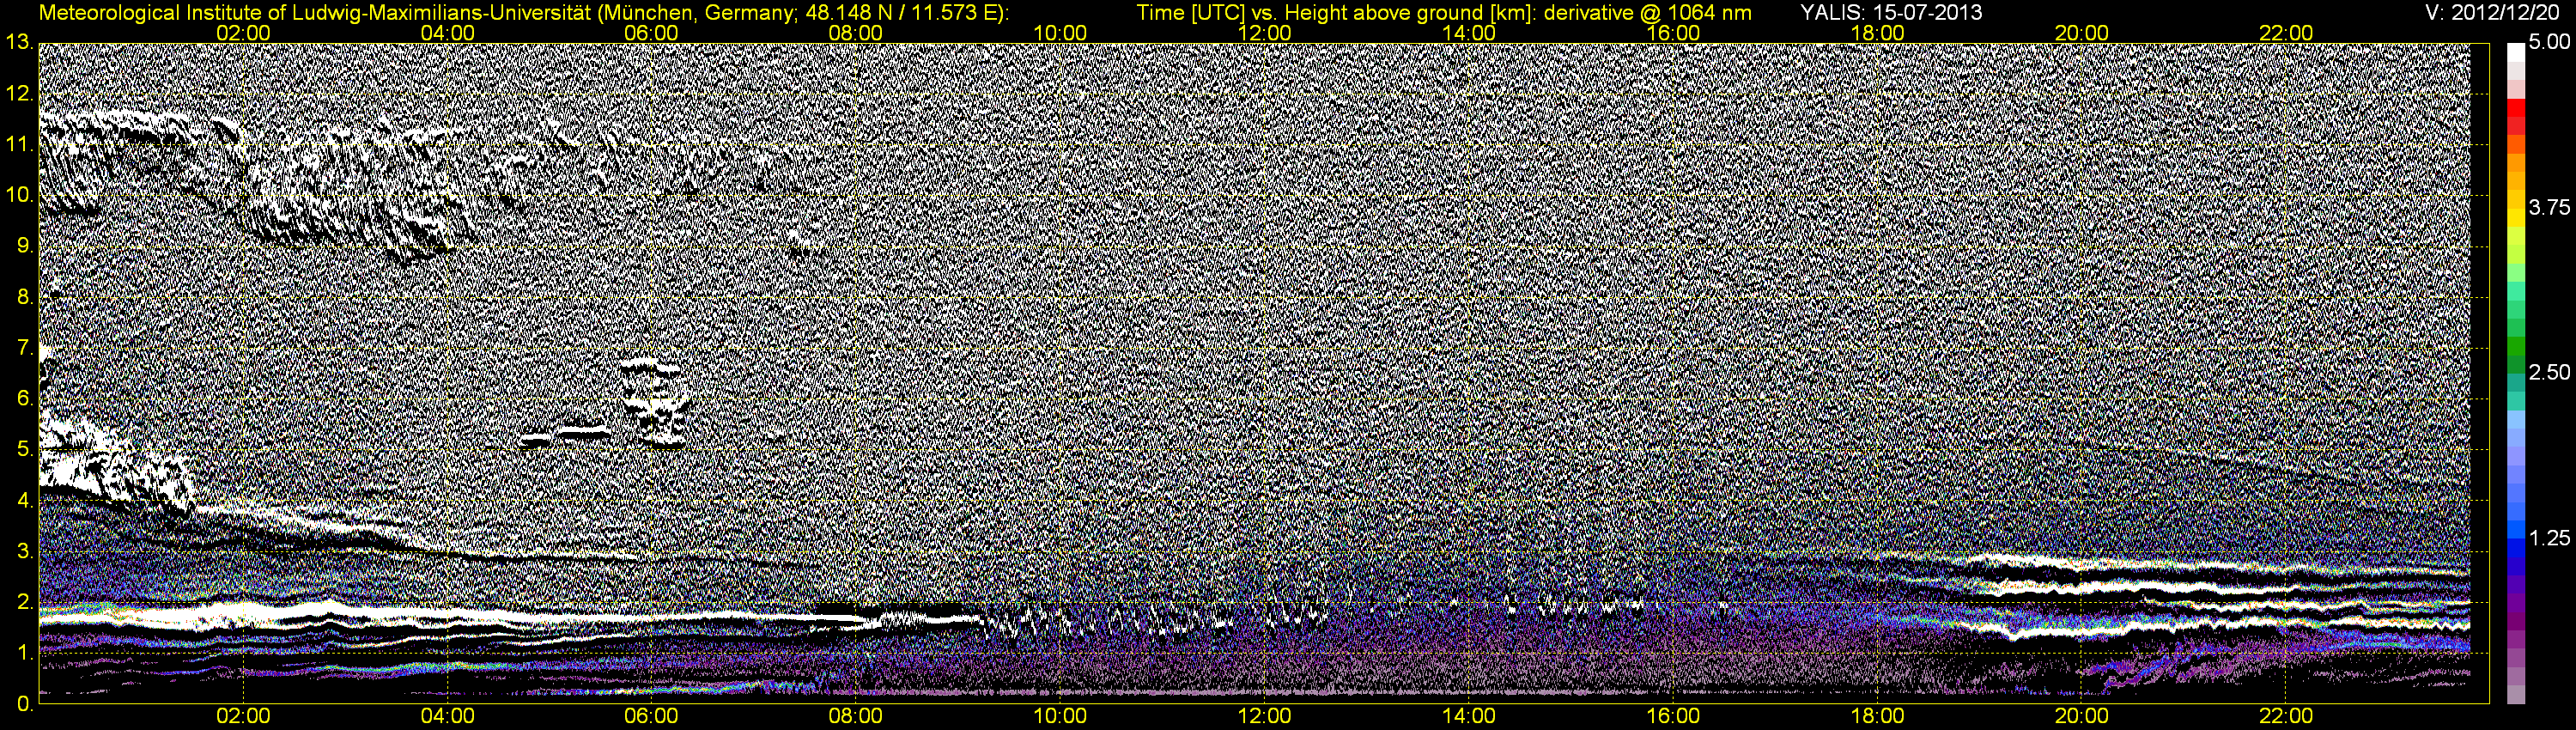Click the 10 km height axis label

(x=18, y=196)
